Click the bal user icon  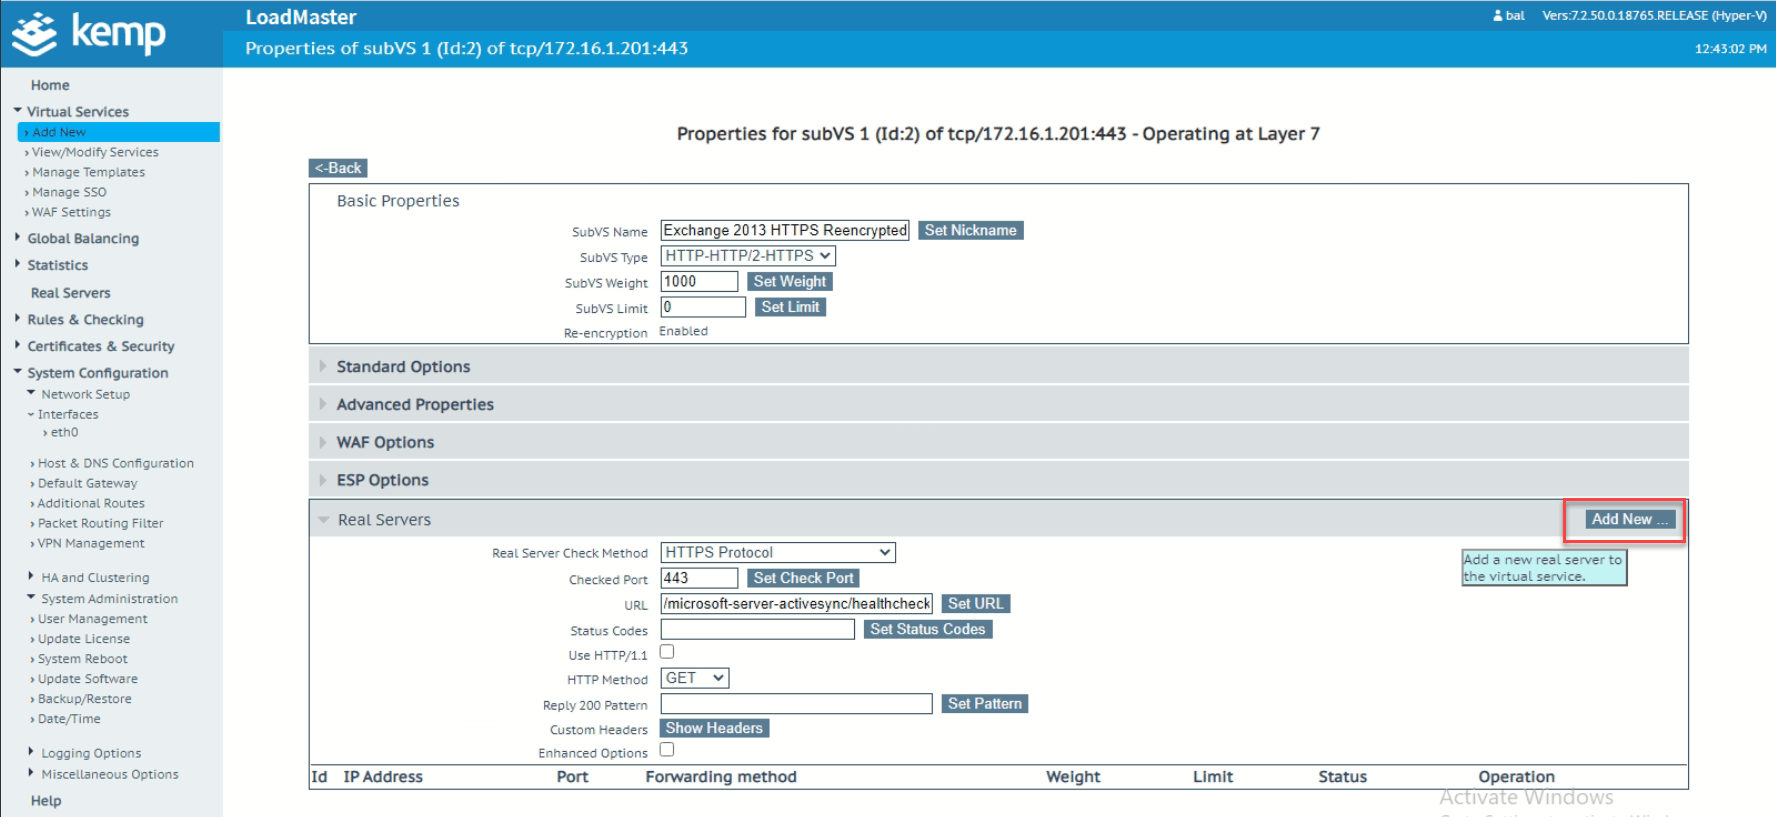[x=1497, y=16]
